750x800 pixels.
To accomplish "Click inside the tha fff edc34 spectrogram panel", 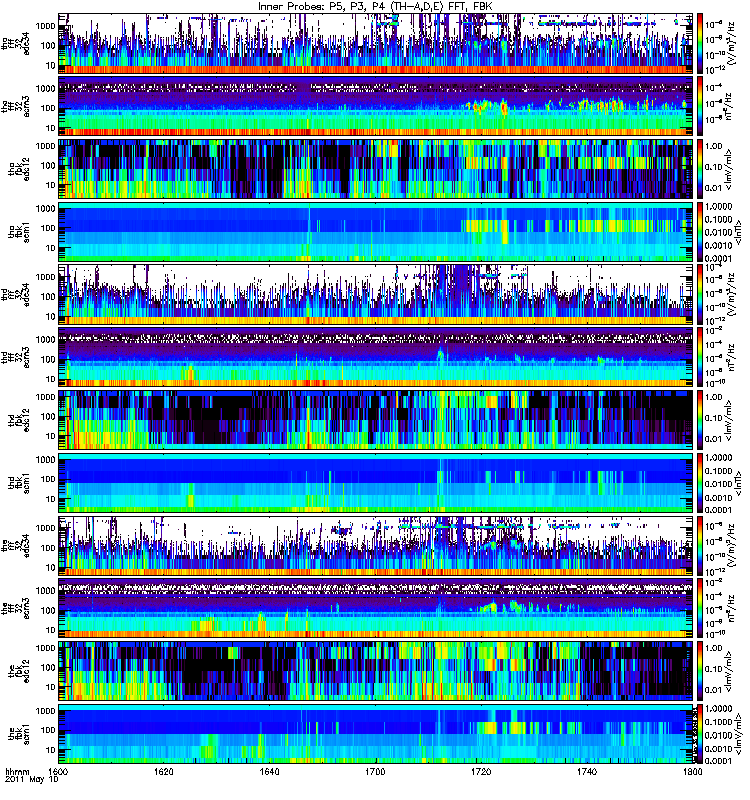I will tap(376, 44).
